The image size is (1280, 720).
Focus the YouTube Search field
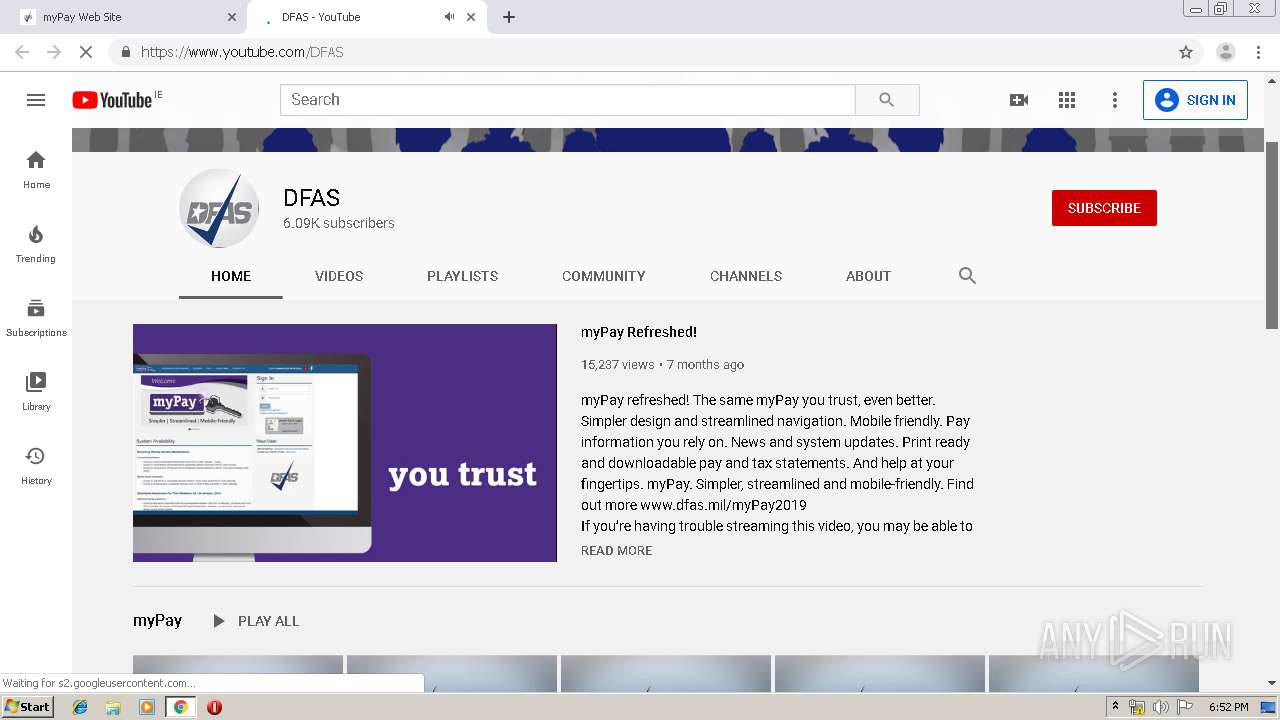(567, 100)
